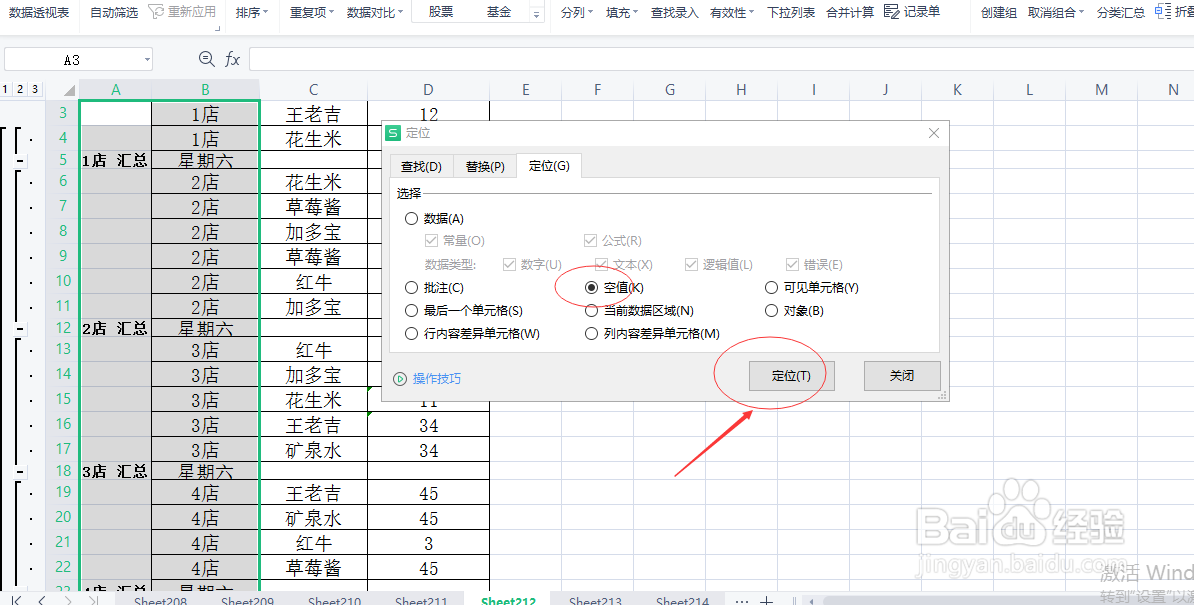Click the 重新应用 reapply filter icon

[x=182, y=12]
